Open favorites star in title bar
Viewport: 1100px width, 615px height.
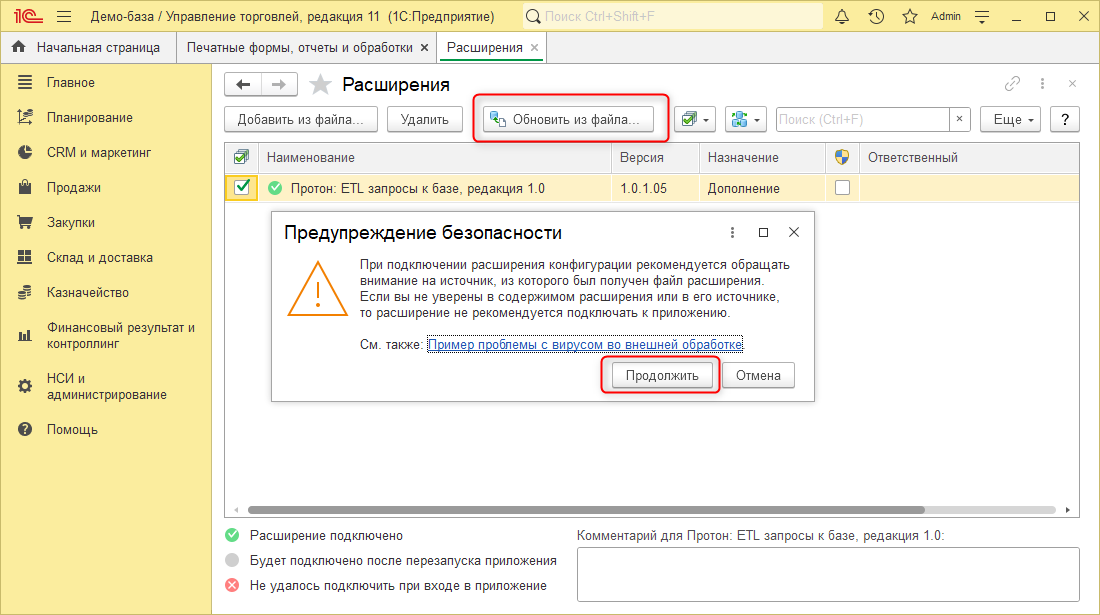pos(910,16)
